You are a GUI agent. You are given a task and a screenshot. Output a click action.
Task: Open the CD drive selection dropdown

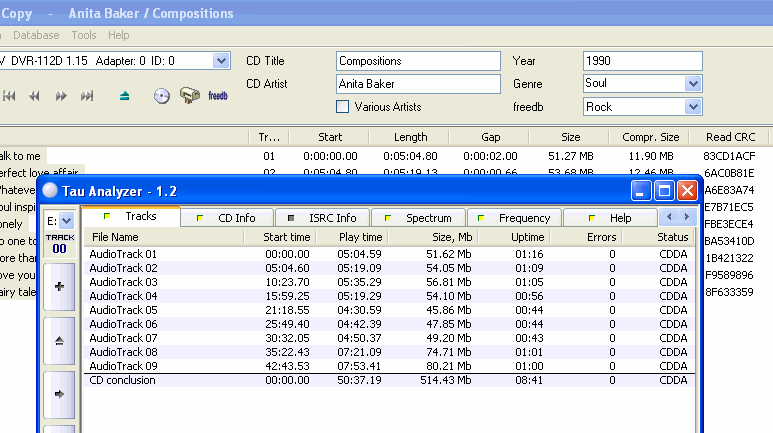(x=221, y=61)
